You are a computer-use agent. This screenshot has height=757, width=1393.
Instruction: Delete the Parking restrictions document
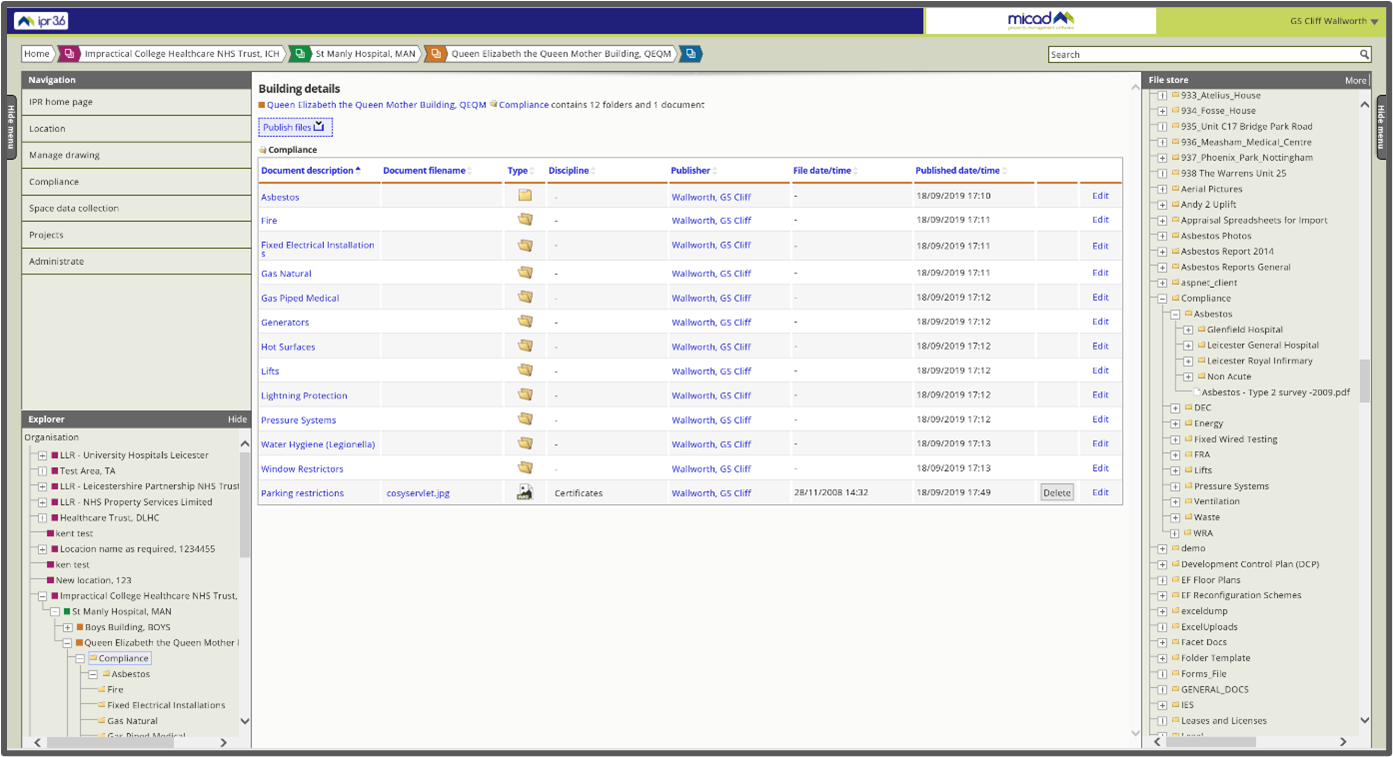pos(1056,492)
